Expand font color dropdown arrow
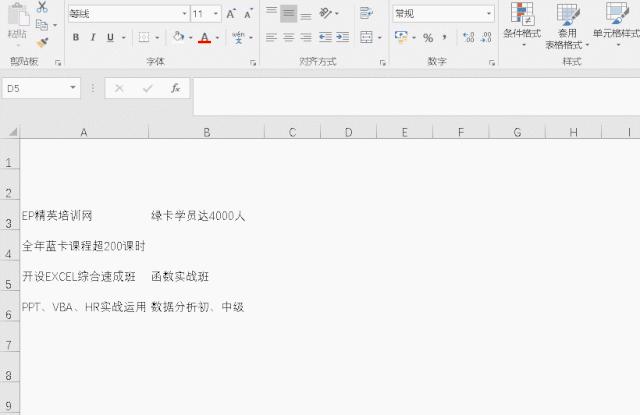This screenshot has height=415, width=640. point(217,38)
